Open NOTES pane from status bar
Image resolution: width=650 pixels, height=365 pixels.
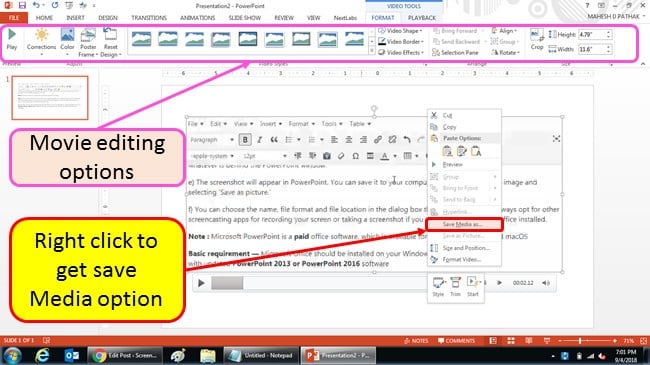[416, 341]
